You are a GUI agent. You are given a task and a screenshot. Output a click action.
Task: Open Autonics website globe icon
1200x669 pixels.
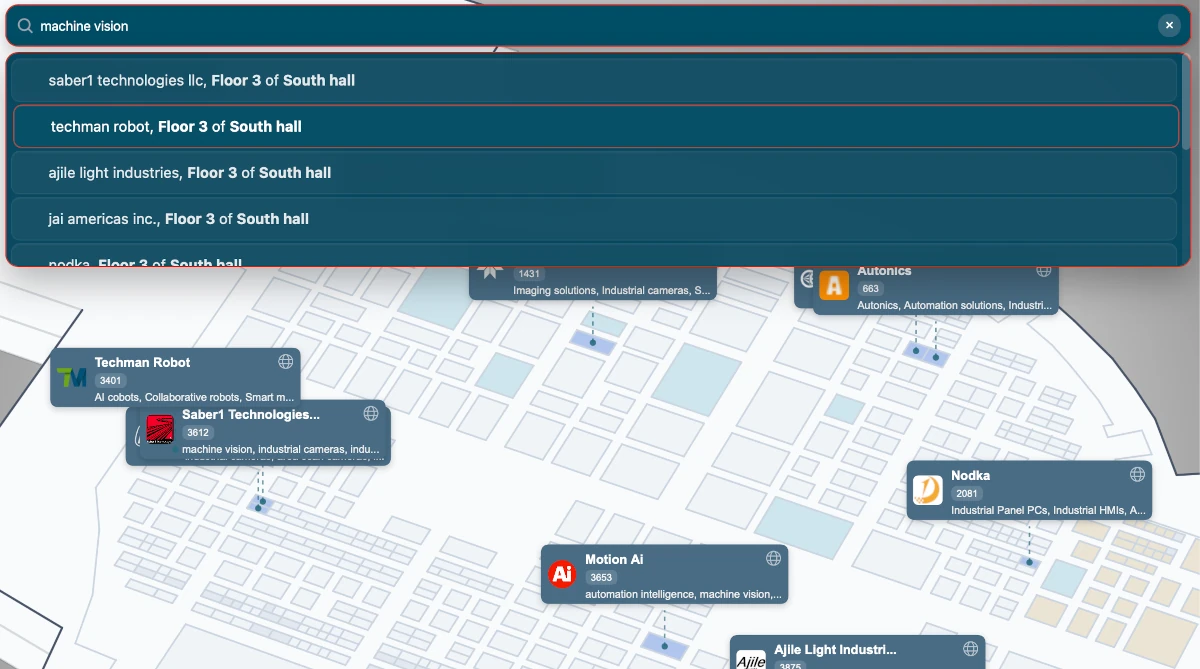point(1043,270)
